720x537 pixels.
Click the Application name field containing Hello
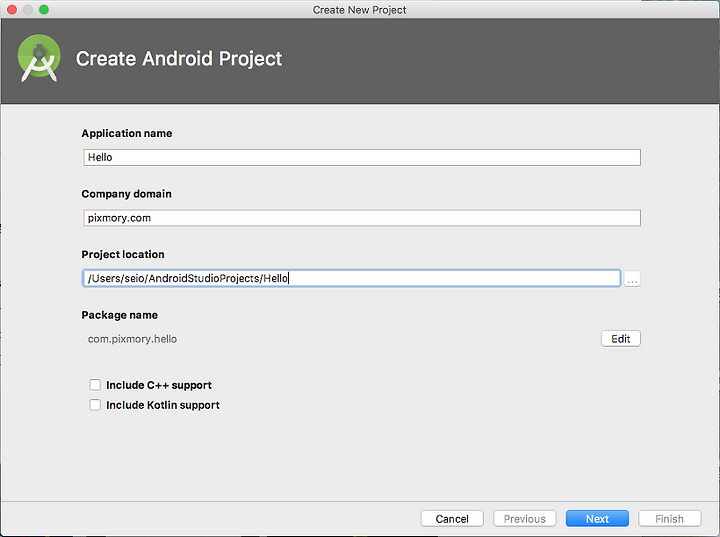coord(362,158)
